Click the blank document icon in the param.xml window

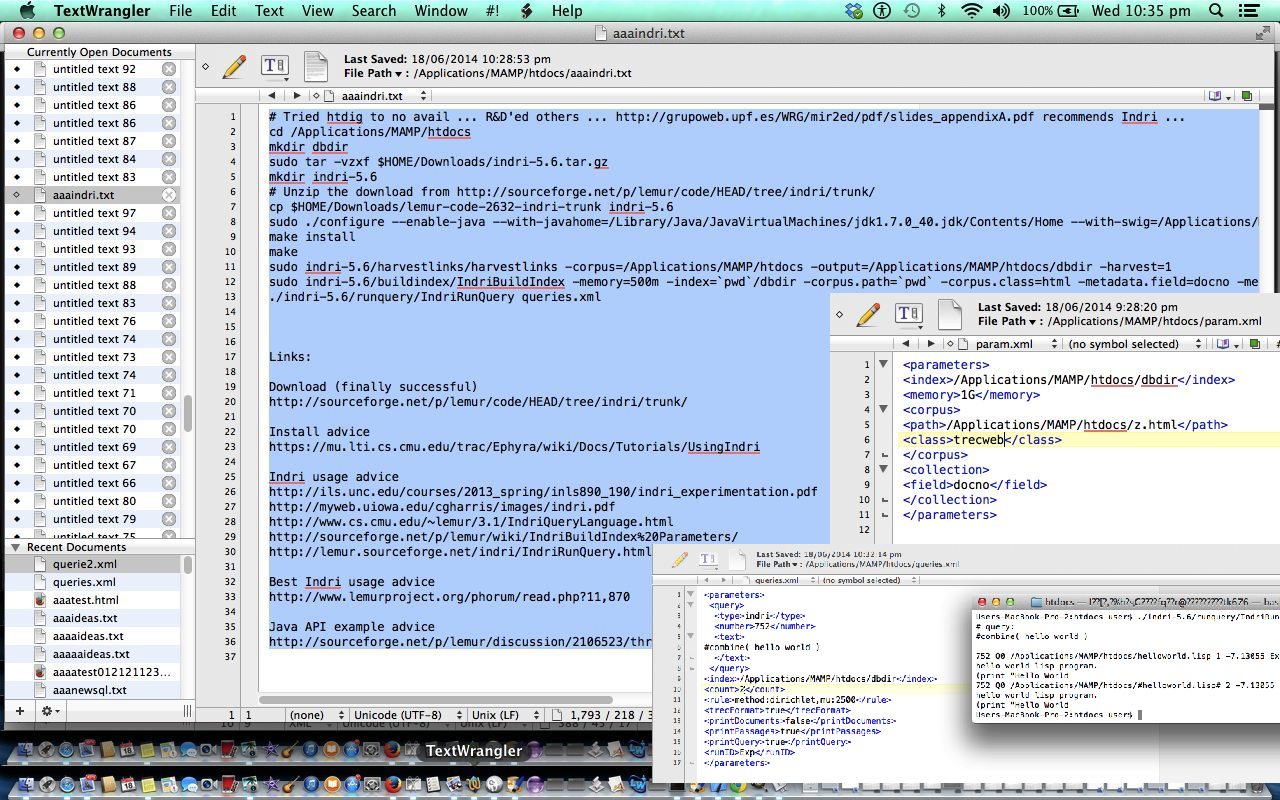coord(949,315)
